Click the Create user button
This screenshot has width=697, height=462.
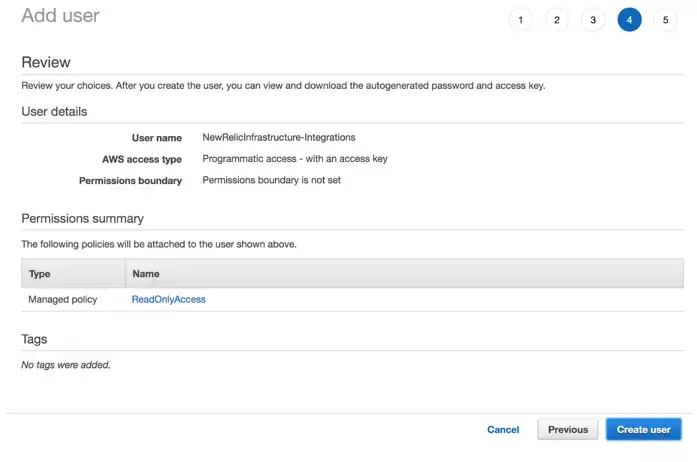point(643,429)
